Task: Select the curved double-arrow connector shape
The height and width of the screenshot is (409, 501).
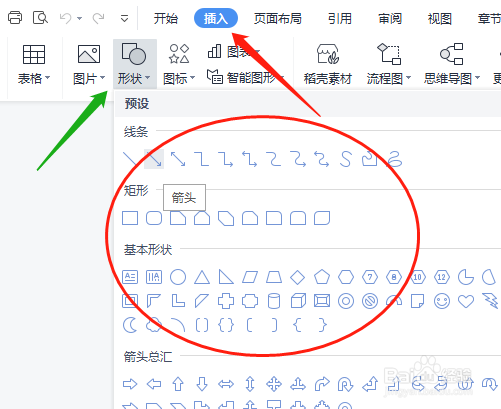Action: pos(322,159)
